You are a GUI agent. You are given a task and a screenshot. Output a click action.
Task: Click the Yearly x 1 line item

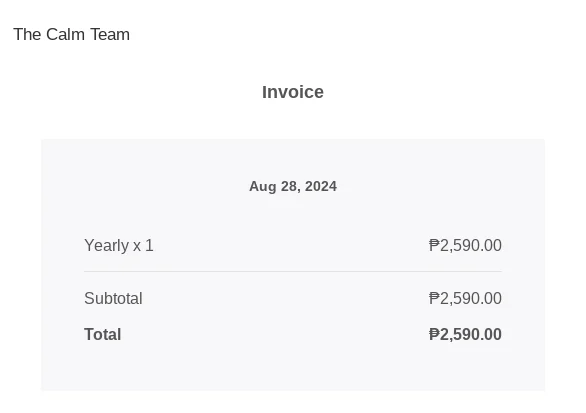click(119, 246)
